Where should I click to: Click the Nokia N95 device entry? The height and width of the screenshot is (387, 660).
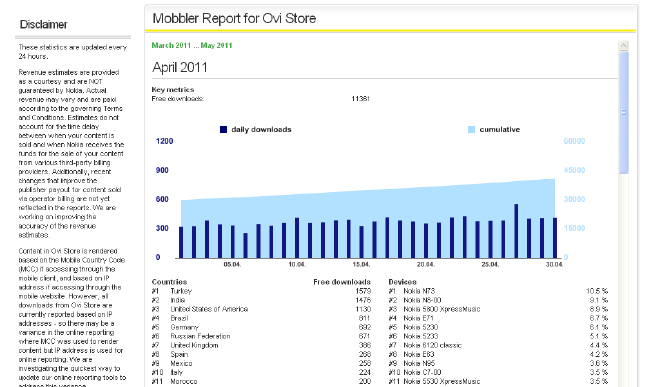tap(419, 363)
